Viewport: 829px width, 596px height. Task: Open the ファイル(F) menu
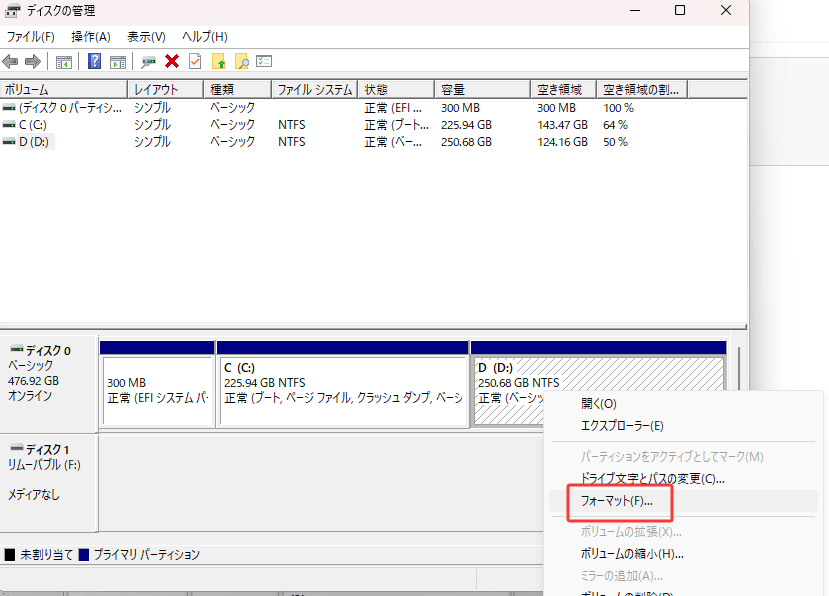point(31,37)
